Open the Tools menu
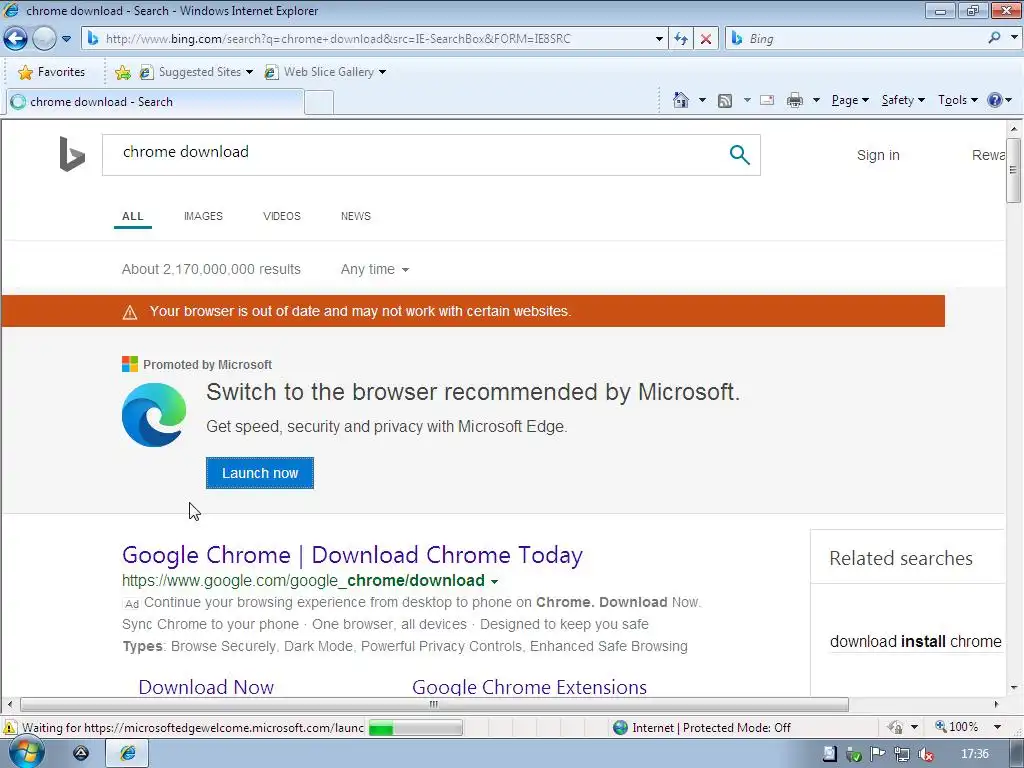Image resolution: width=1024 pixels, height=768 pixels. click(x=957, y=100)
